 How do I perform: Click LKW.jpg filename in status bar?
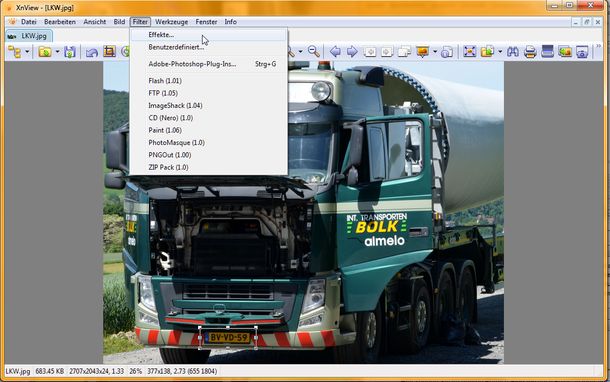click(18, 371)
